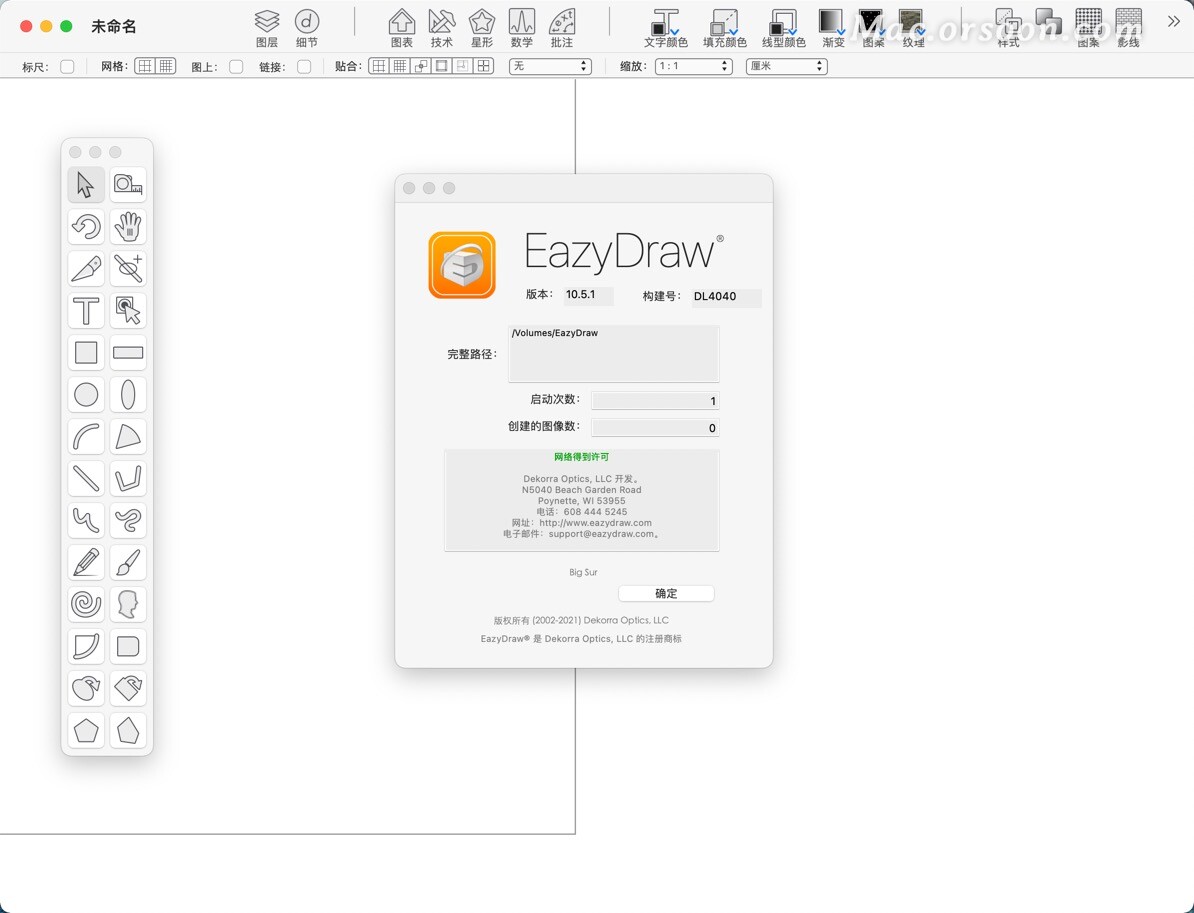
Task: Select the hand pan tool
Action: click(128, 226)
